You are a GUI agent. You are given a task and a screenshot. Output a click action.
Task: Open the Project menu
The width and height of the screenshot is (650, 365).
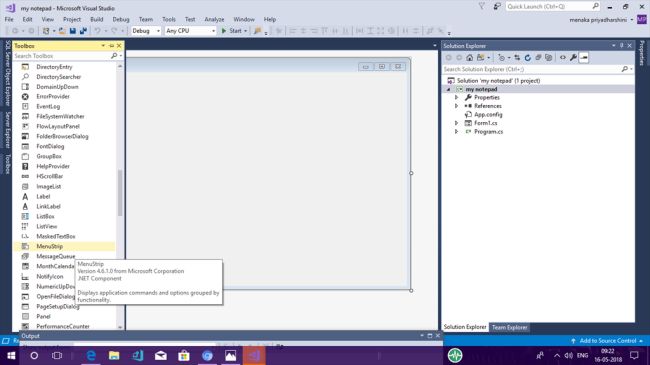pos(72,19)
